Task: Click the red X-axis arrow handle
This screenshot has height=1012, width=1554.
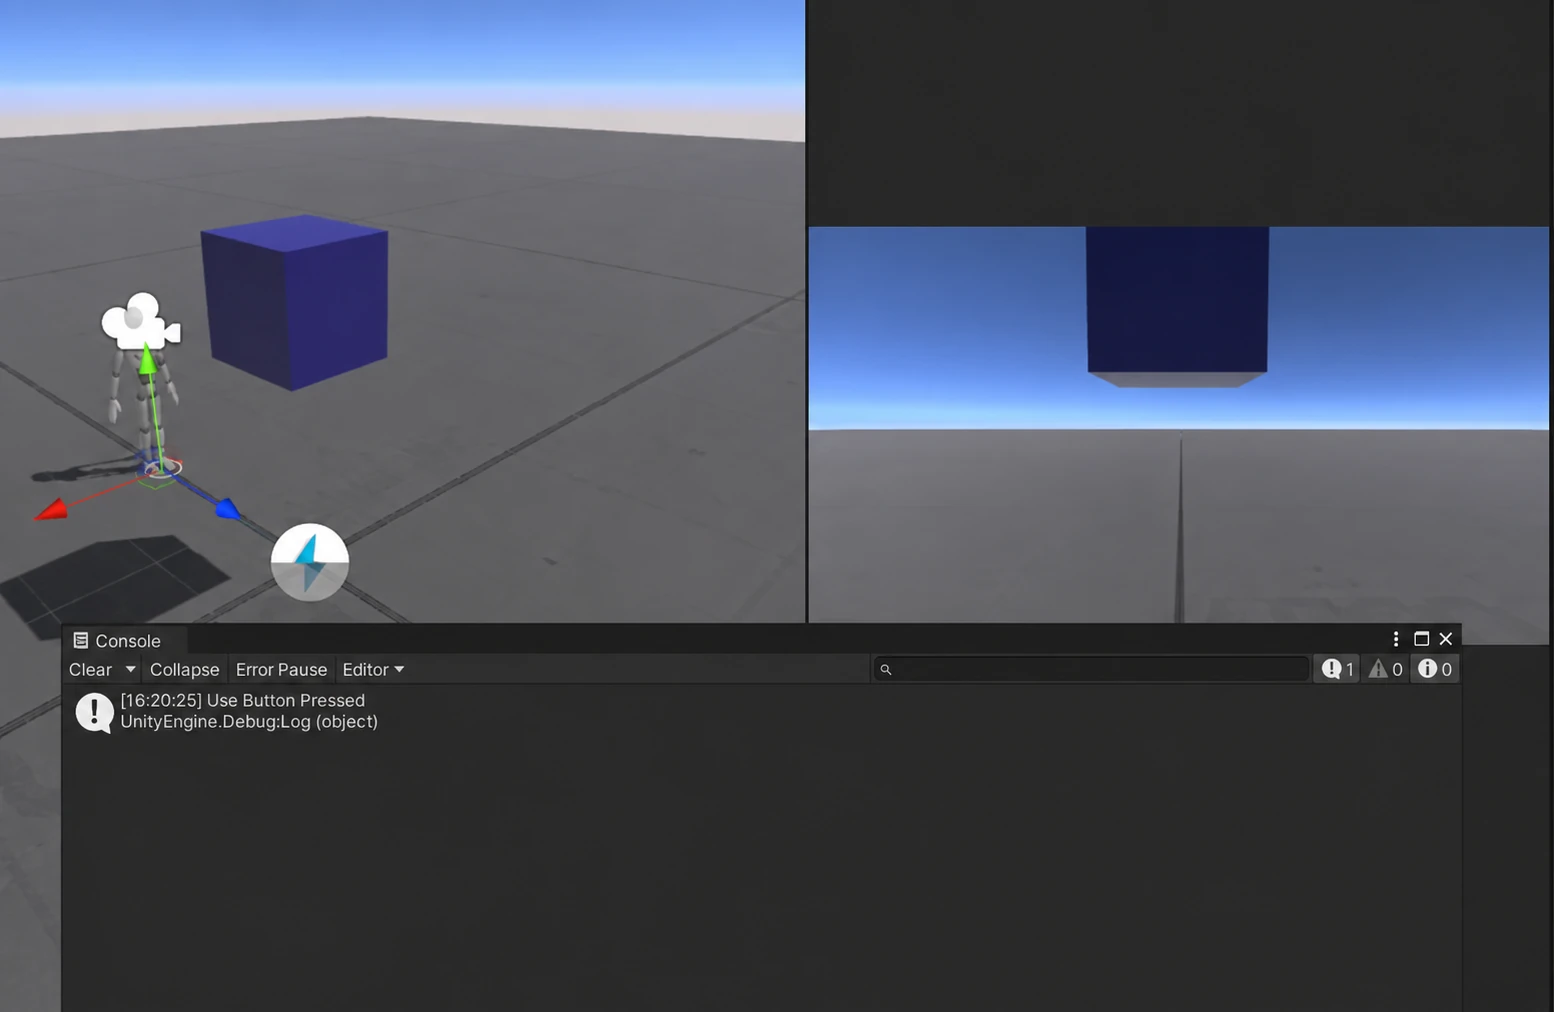Action: 51,510
